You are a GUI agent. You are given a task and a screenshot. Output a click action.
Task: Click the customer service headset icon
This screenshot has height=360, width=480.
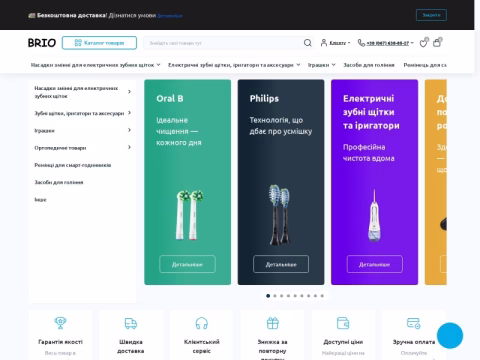(x=202, y=323)
